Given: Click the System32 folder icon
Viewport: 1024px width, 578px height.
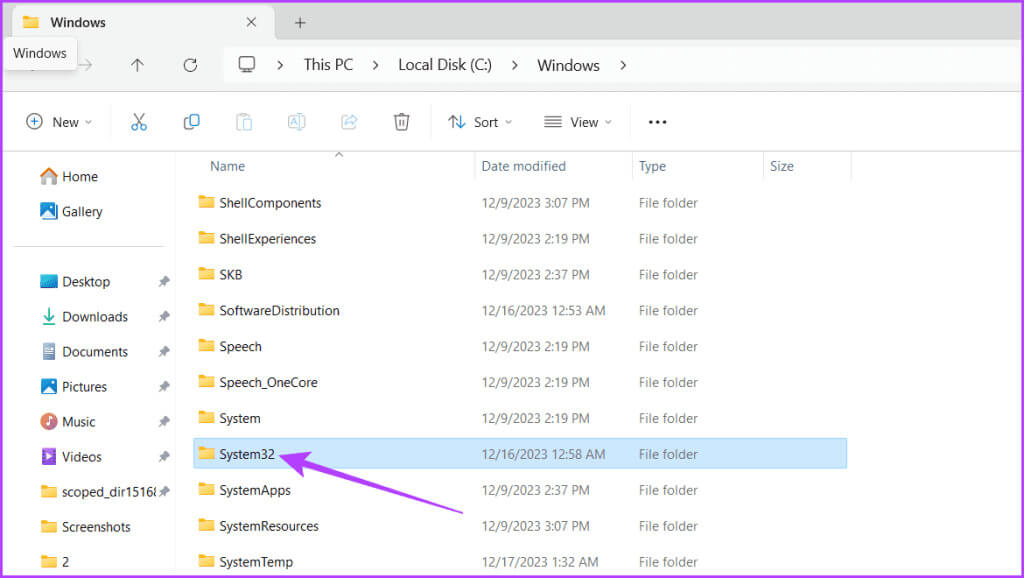Looking at the screenshot, I should click(x=206, y=453).
